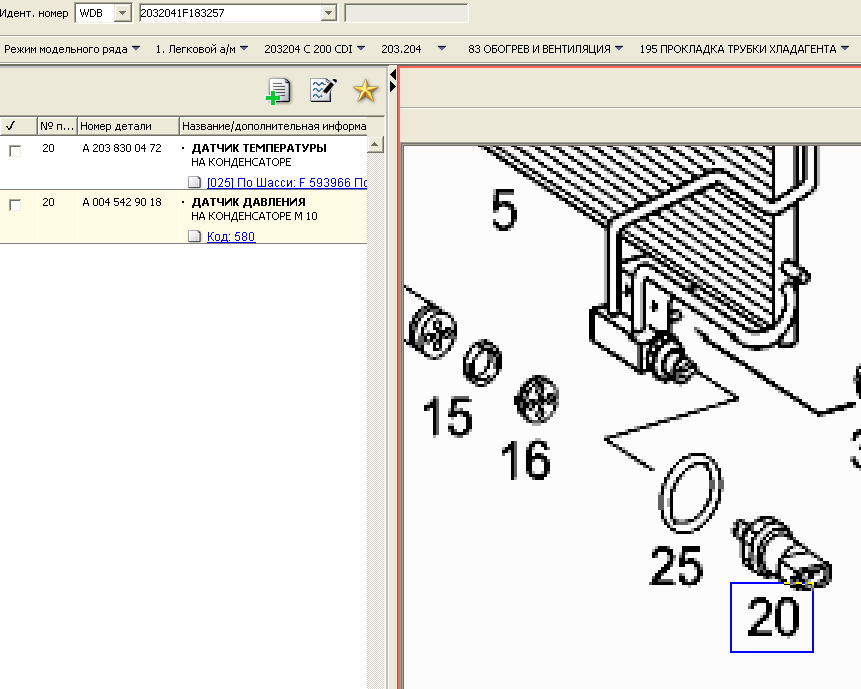Click the checkmark column header
The width and height of the screenshot is (861, 689).
(x=11, y=126)
